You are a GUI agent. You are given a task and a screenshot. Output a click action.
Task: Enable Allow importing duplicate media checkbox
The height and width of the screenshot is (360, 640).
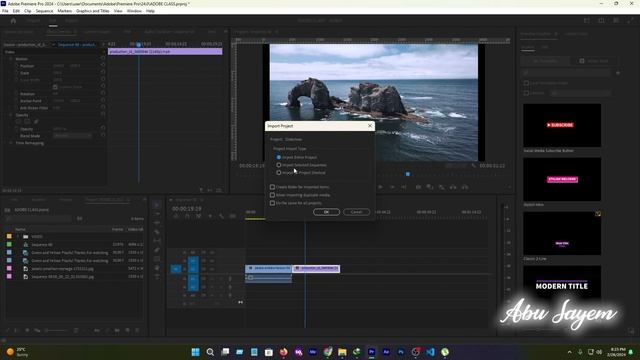272,195
